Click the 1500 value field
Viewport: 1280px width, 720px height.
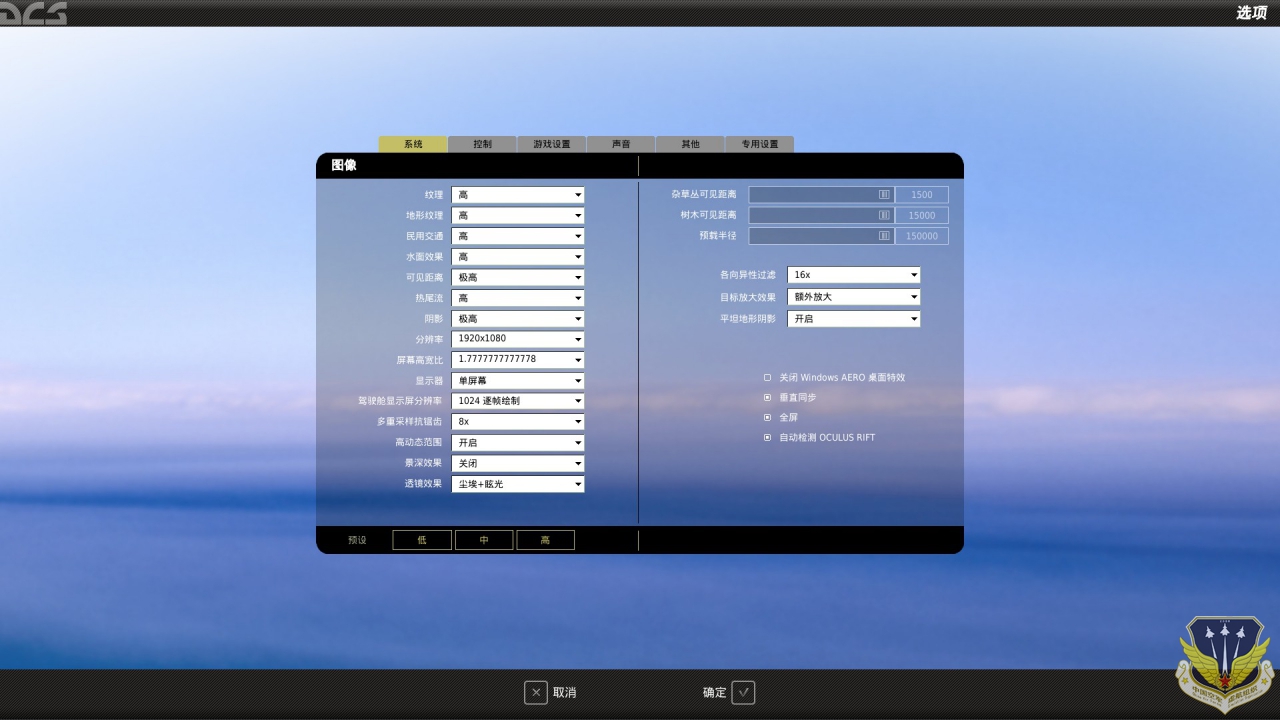click(x=922, y=195)
